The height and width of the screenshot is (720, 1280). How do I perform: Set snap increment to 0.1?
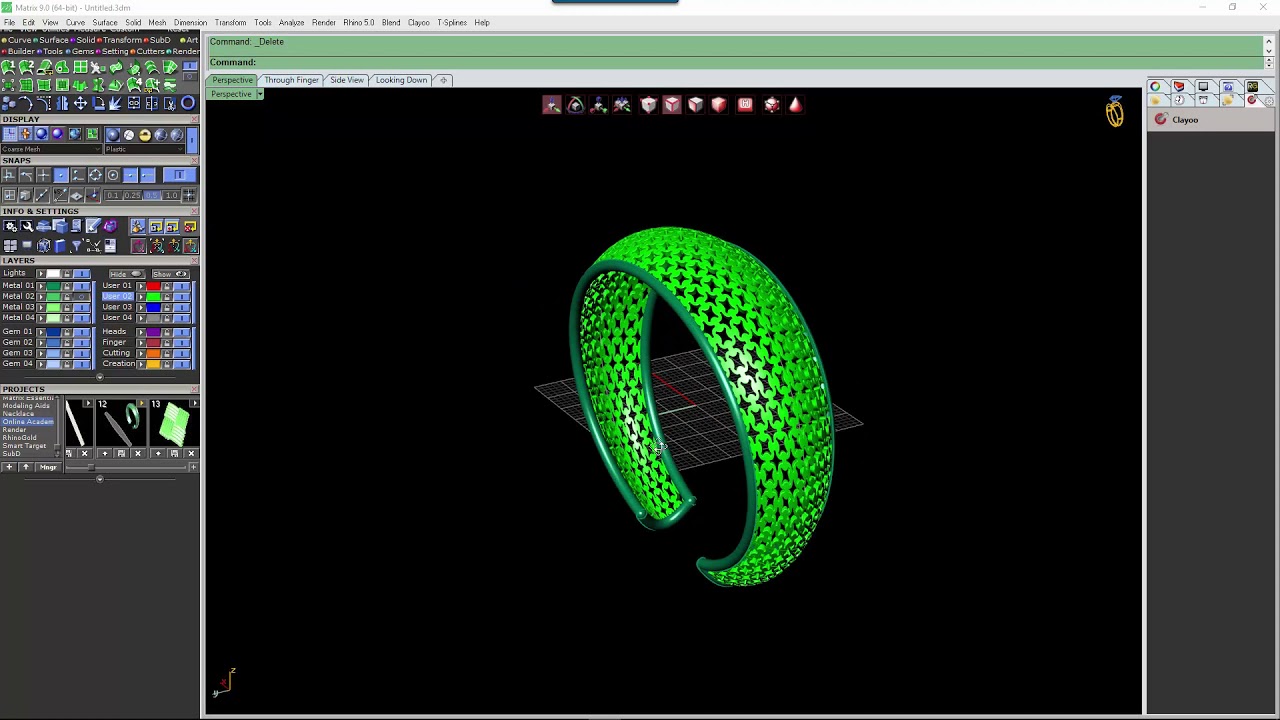click(113, 196)
